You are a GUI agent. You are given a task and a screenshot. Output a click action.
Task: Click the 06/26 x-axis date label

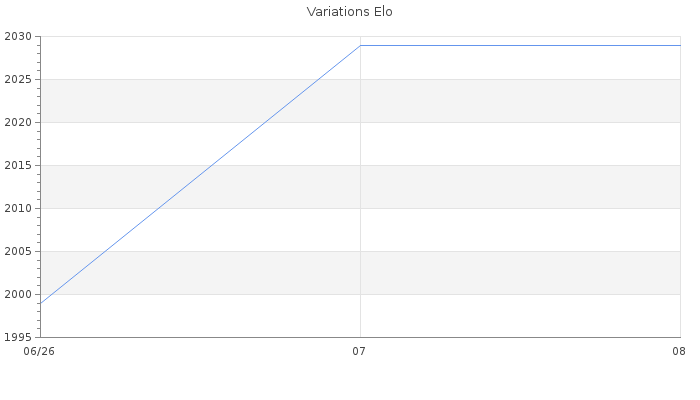[39, 351]
